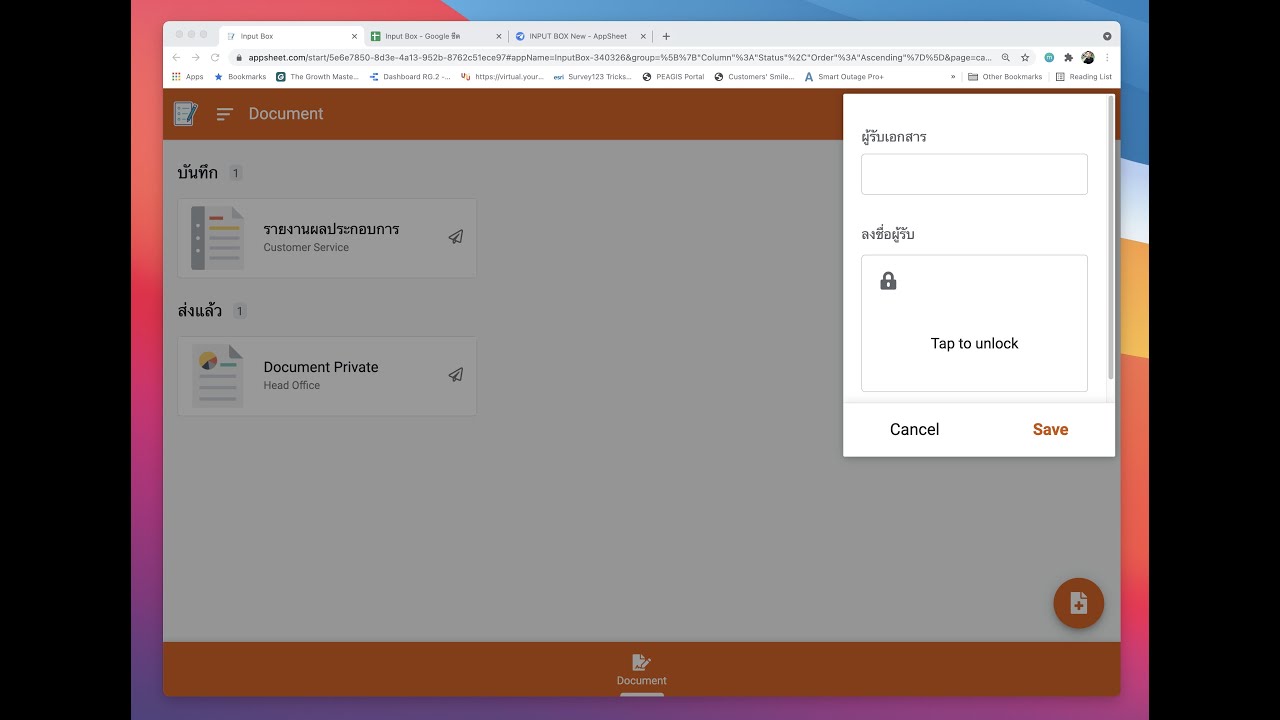Open tab search dropdown at top right
This screenshot has width=1280, height=720.
coord(1107,36)
